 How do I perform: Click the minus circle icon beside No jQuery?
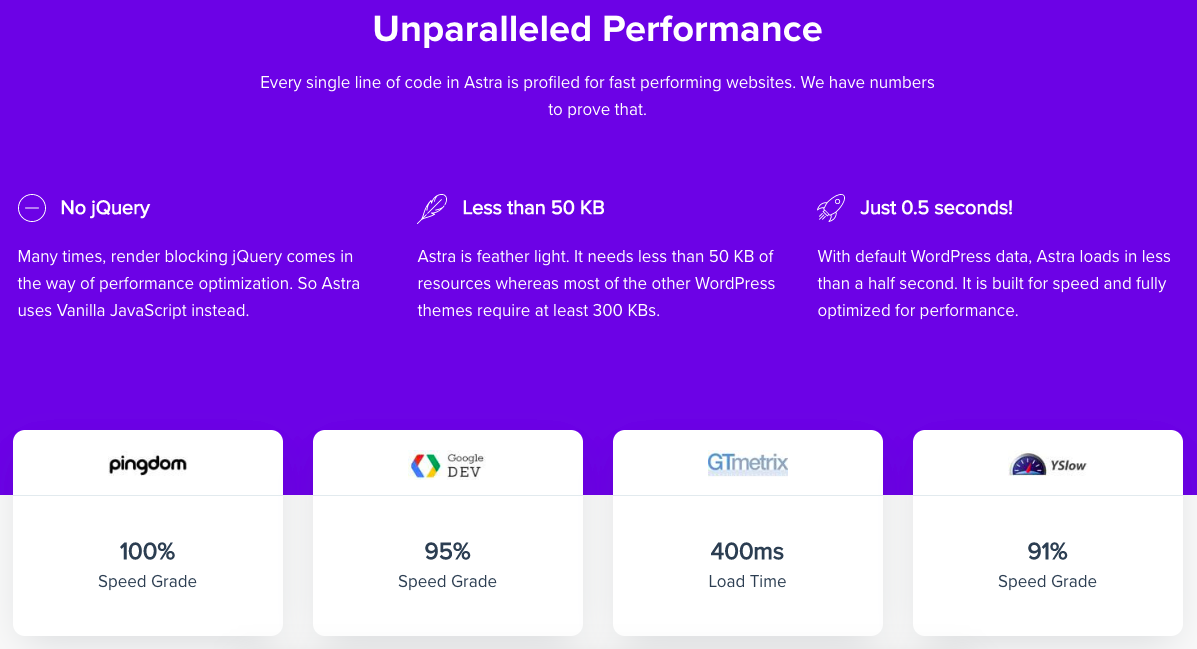pos(32,208)
